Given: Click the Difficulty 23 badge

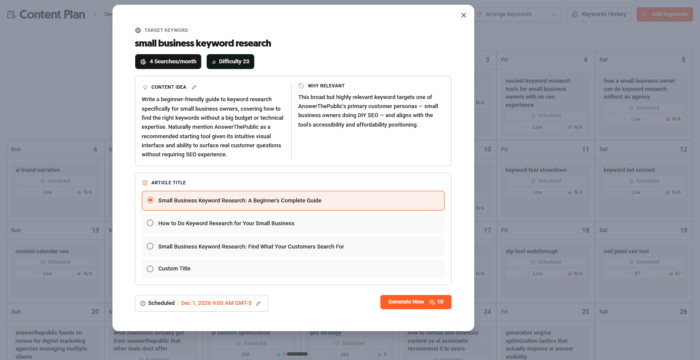Looking at the screenshot, I should tap(230, 62).
